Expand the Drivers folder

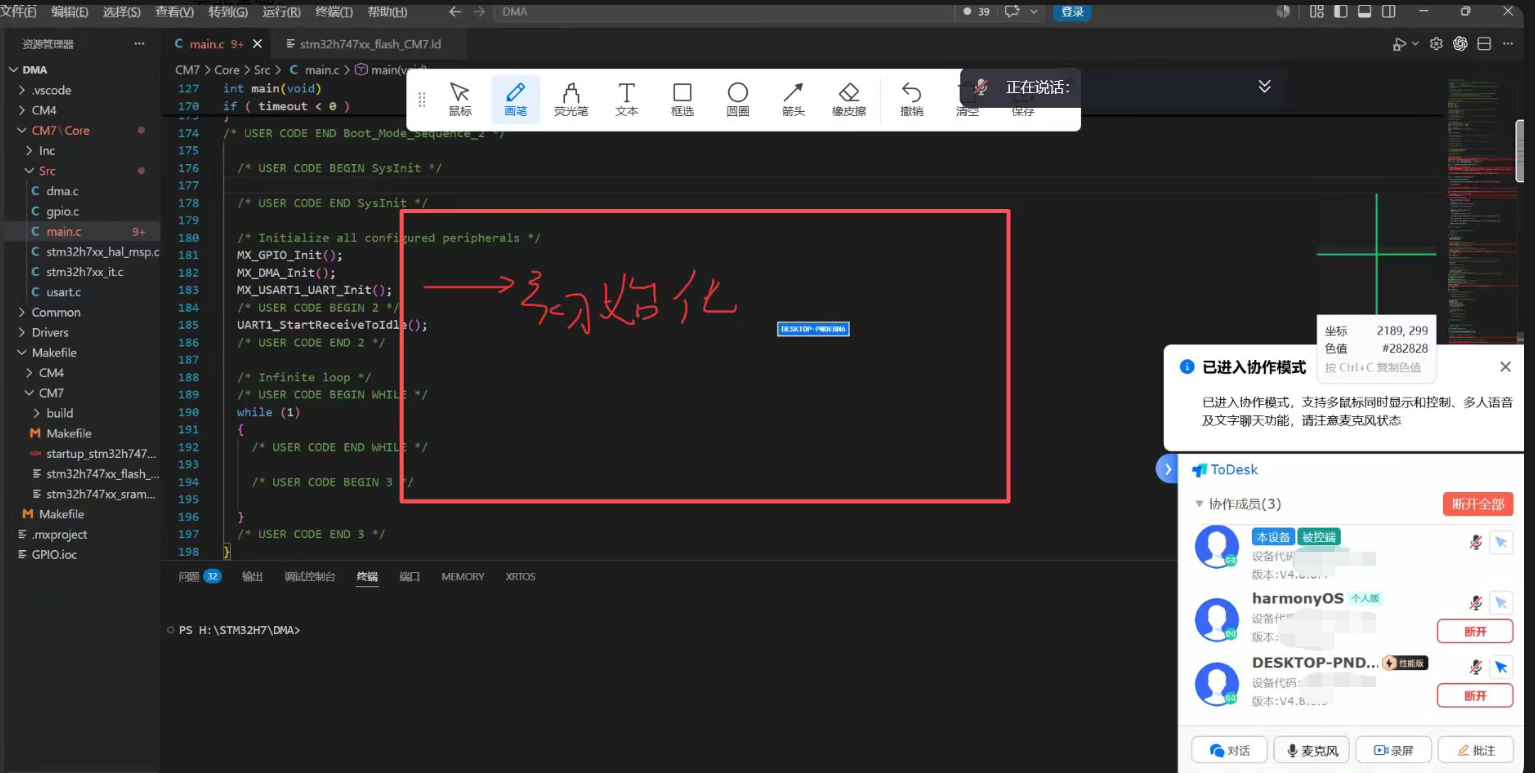click(x=50, y=332)
